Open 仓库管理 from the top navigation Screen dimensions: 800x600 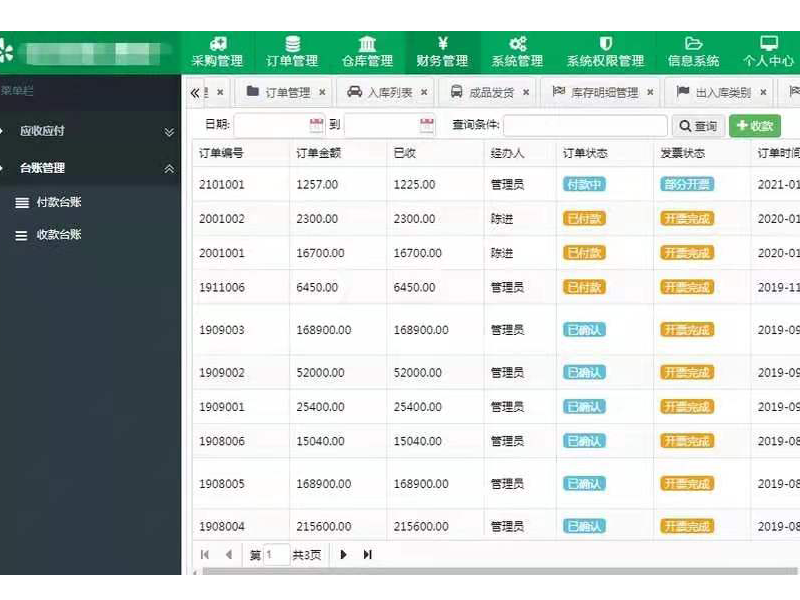[367, 53]
